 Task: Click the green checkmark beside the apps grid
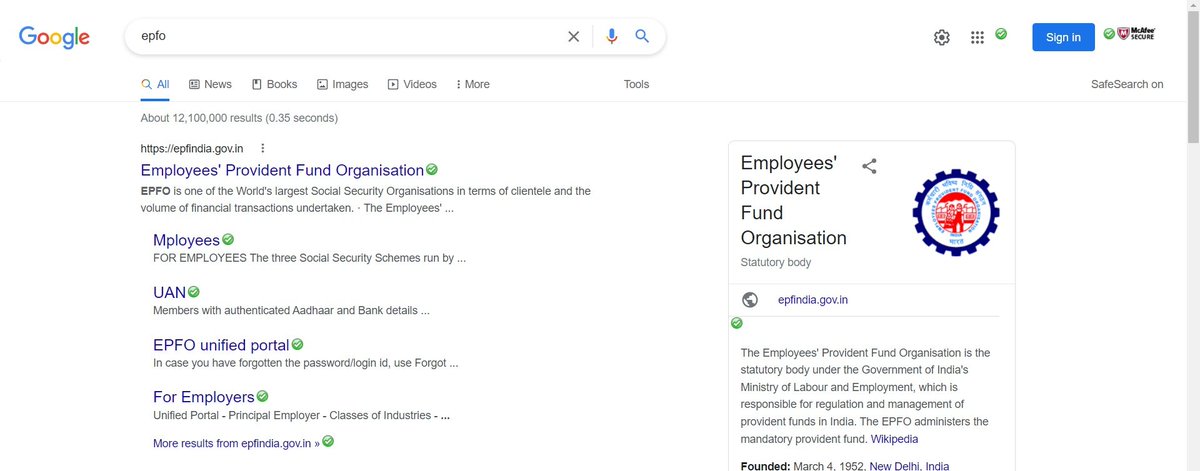[x=1001, y=33]
